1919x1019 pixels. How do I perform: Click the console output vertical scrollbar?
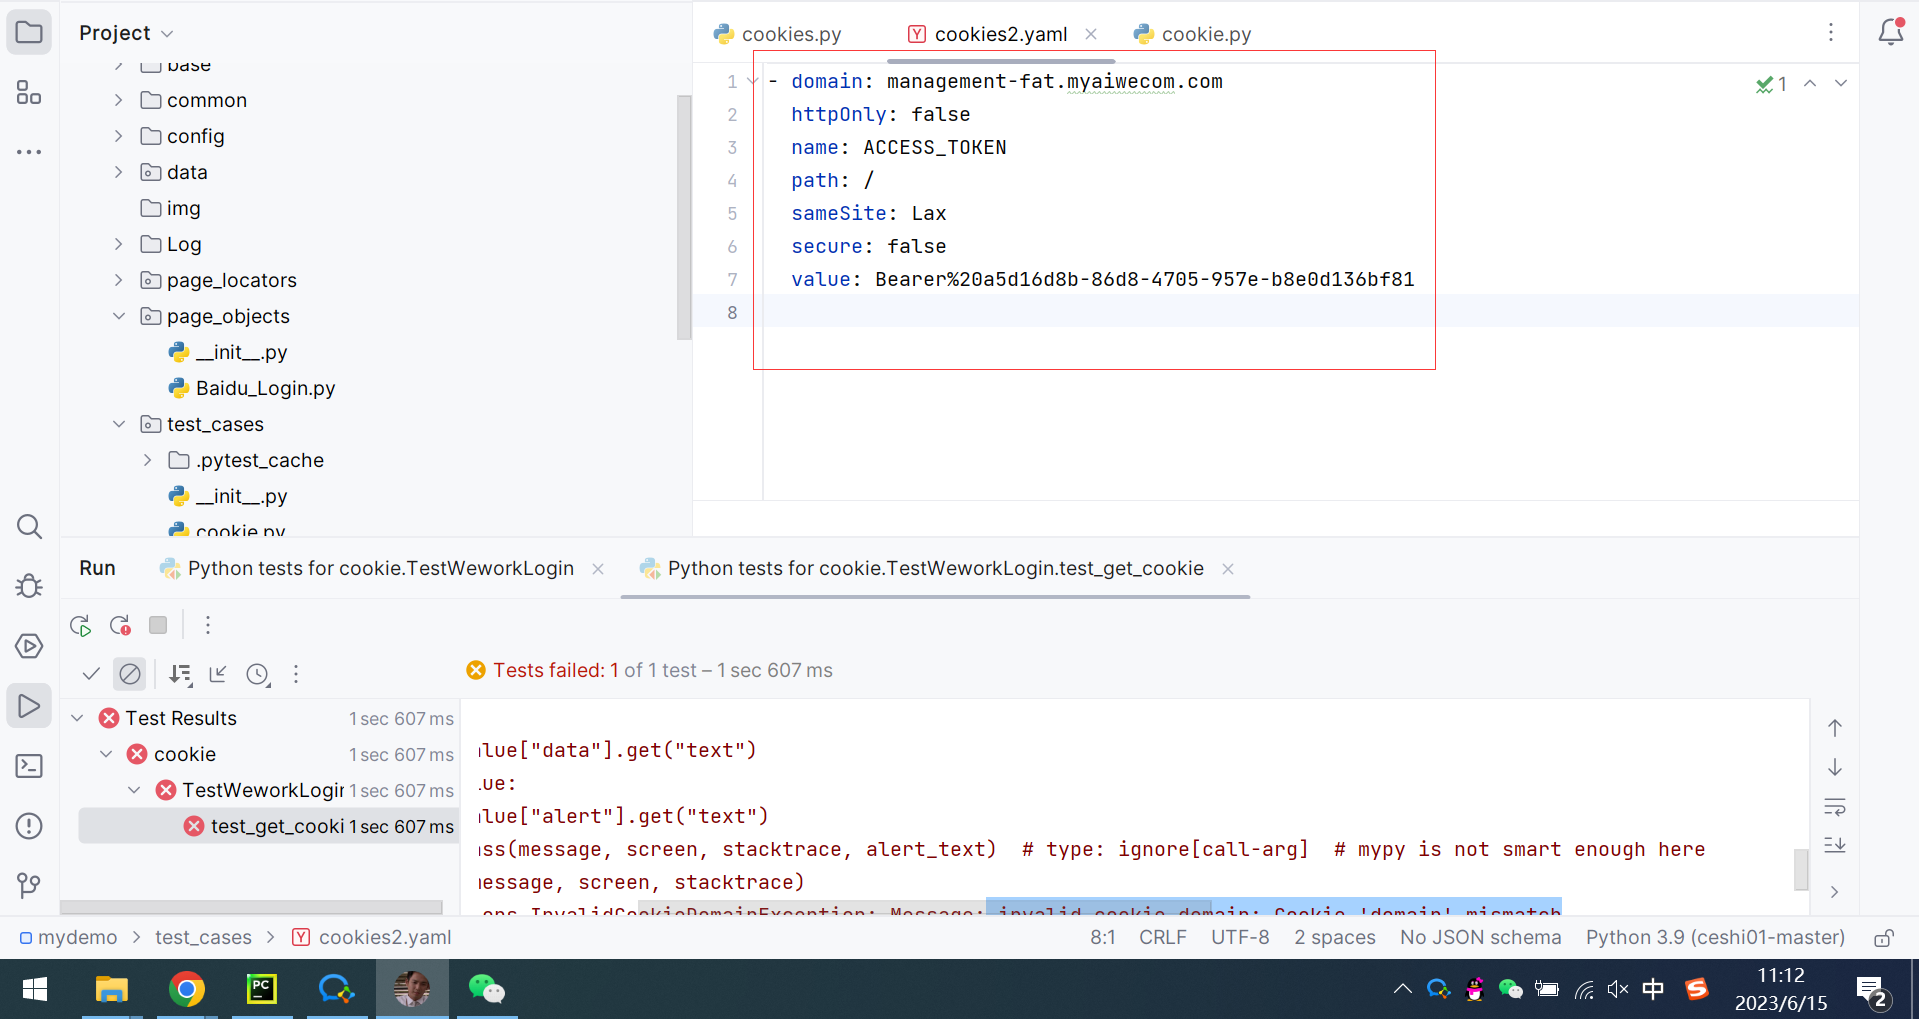(1801, 869)
